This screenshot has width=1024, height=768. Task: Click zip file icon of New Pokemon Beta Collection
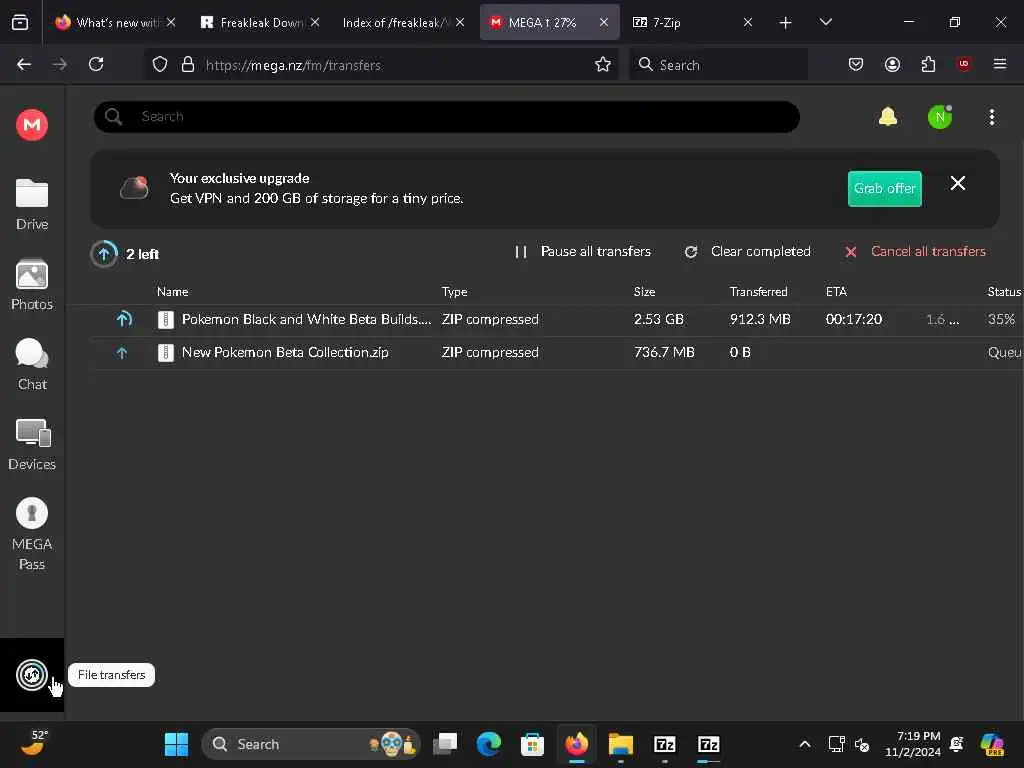(x=166, y=353)
